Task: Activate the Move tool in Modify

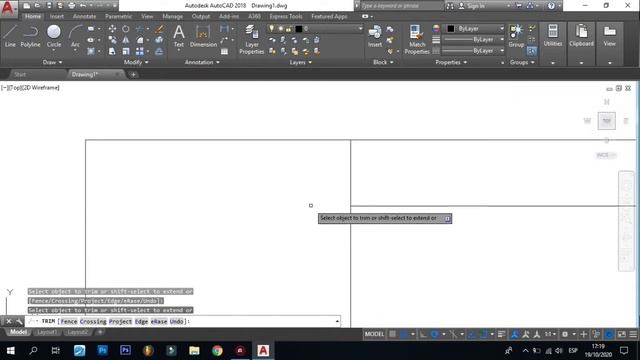Action: click(112, 29)
